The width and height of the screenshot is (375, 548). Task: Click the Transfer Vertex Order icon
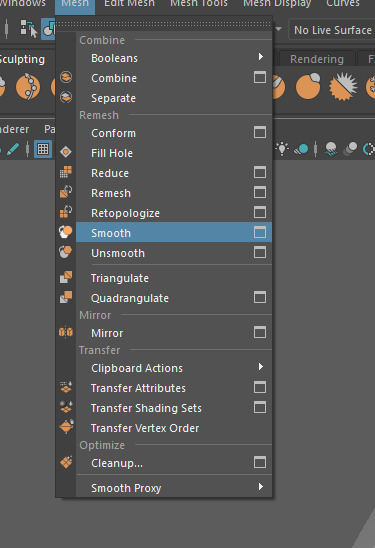point(66,426)
